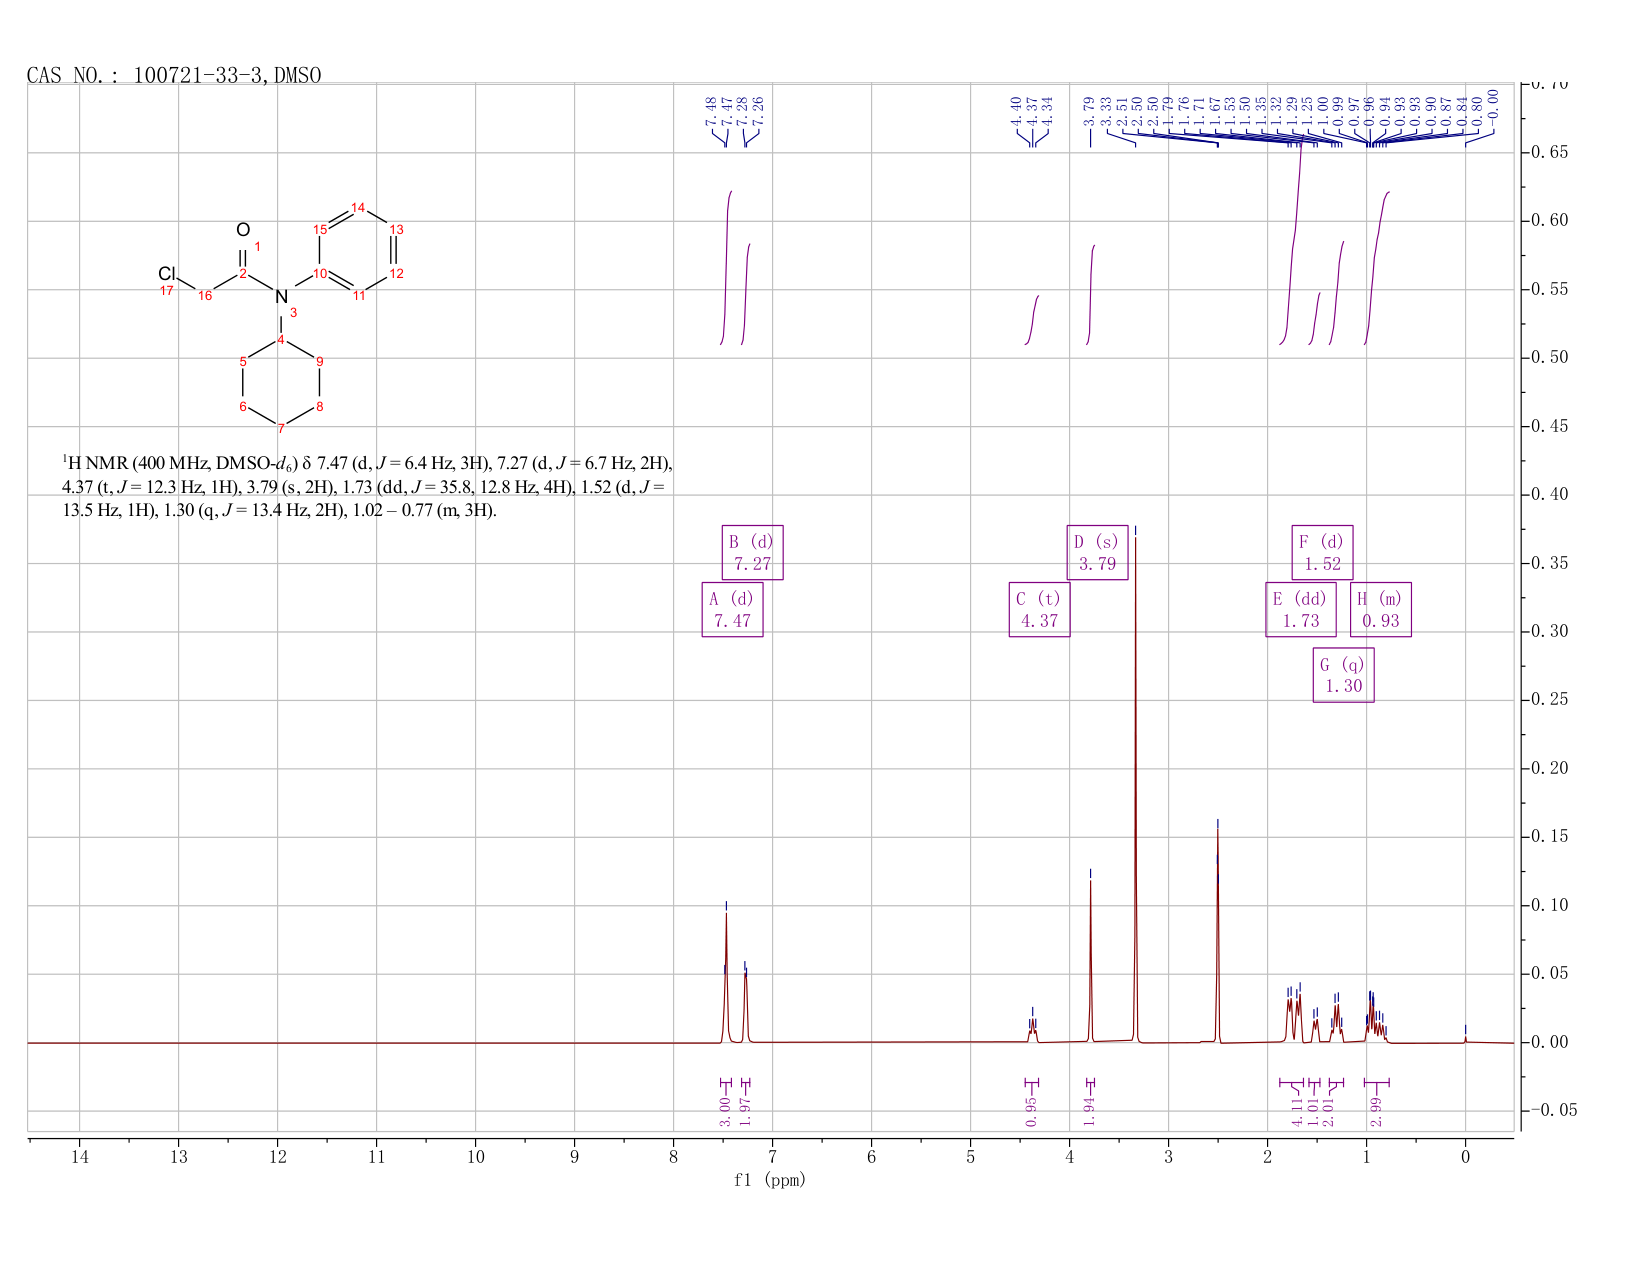Click the x-axis tick label 8
This screenshot has height=1275, width=1650.
tap(673, 1157)
